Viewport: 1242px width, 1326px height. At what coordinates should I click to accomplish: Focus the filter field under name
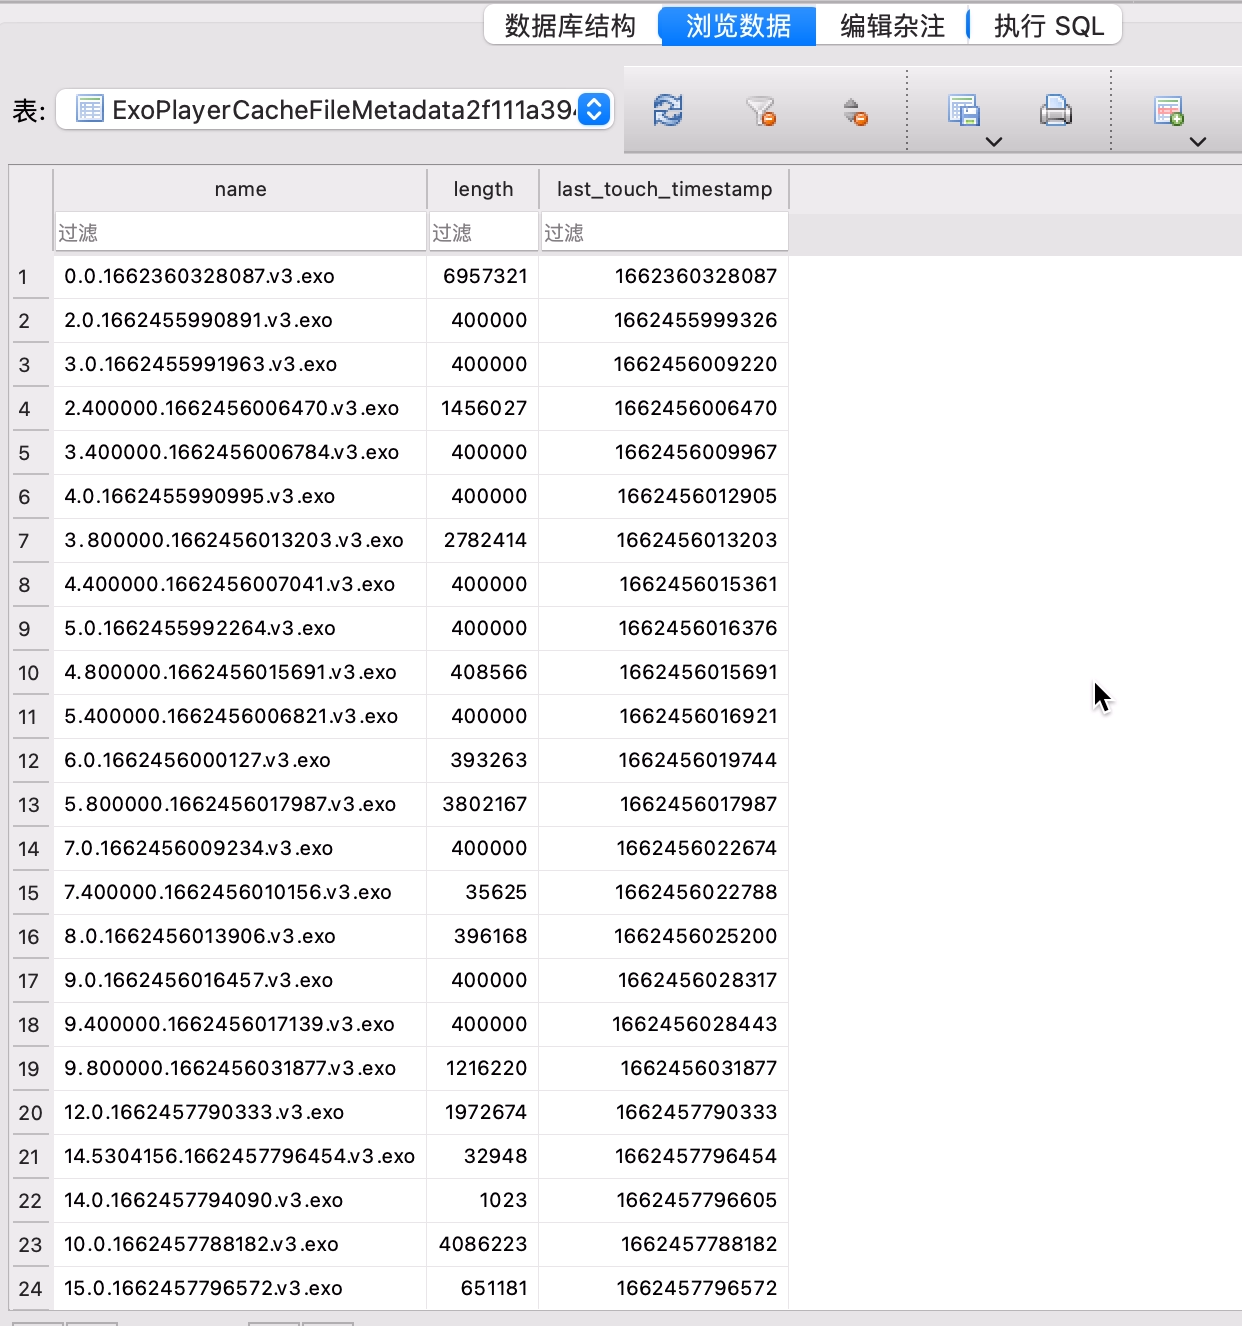click(x=240, y=233)
